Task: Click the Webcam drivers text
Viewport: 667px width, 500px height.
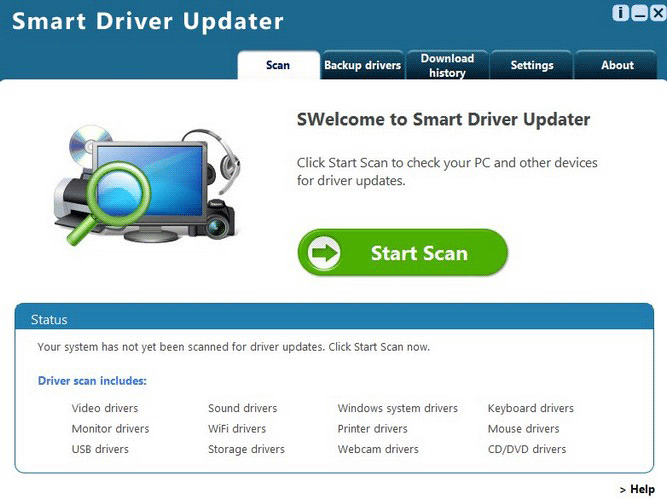Action: click(x=378, y=449)
